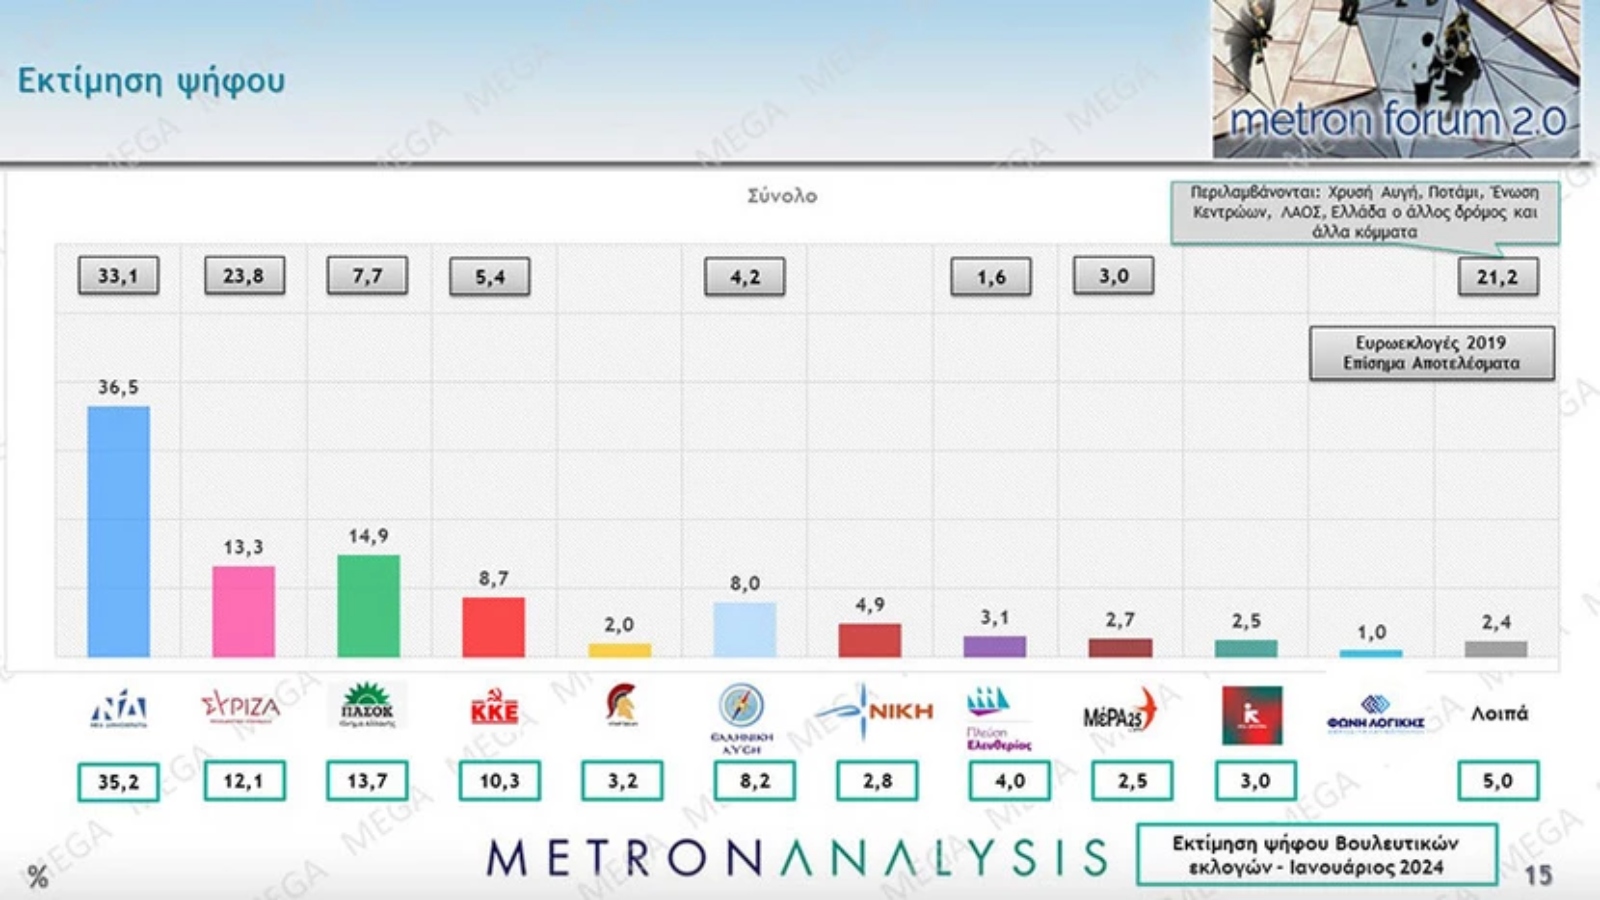Image resolution: width=1600 pixels, height=900 pixels.
Task: Select the Foni Logikis logo
Action: [1375, 714]
